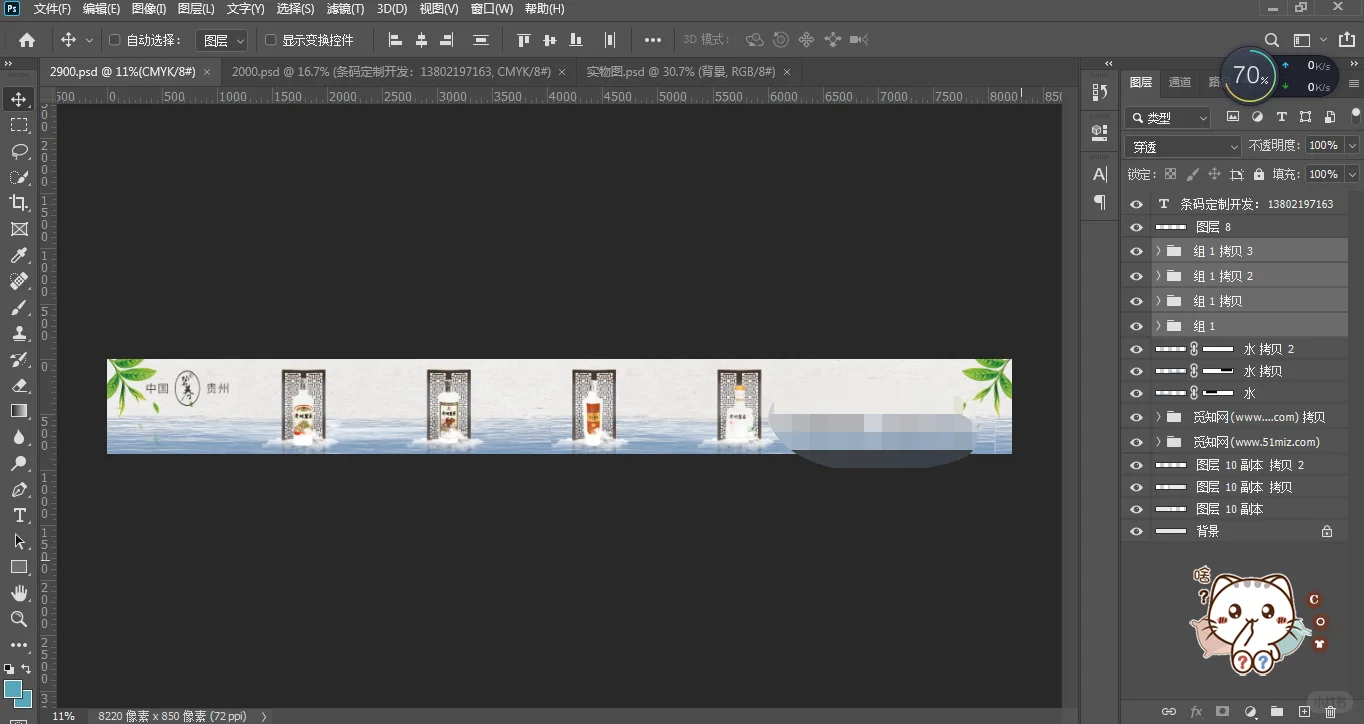Click the align top edges icon
Image resolution: width=1364 pixels, height=724 pixels.
pos(523,40)
